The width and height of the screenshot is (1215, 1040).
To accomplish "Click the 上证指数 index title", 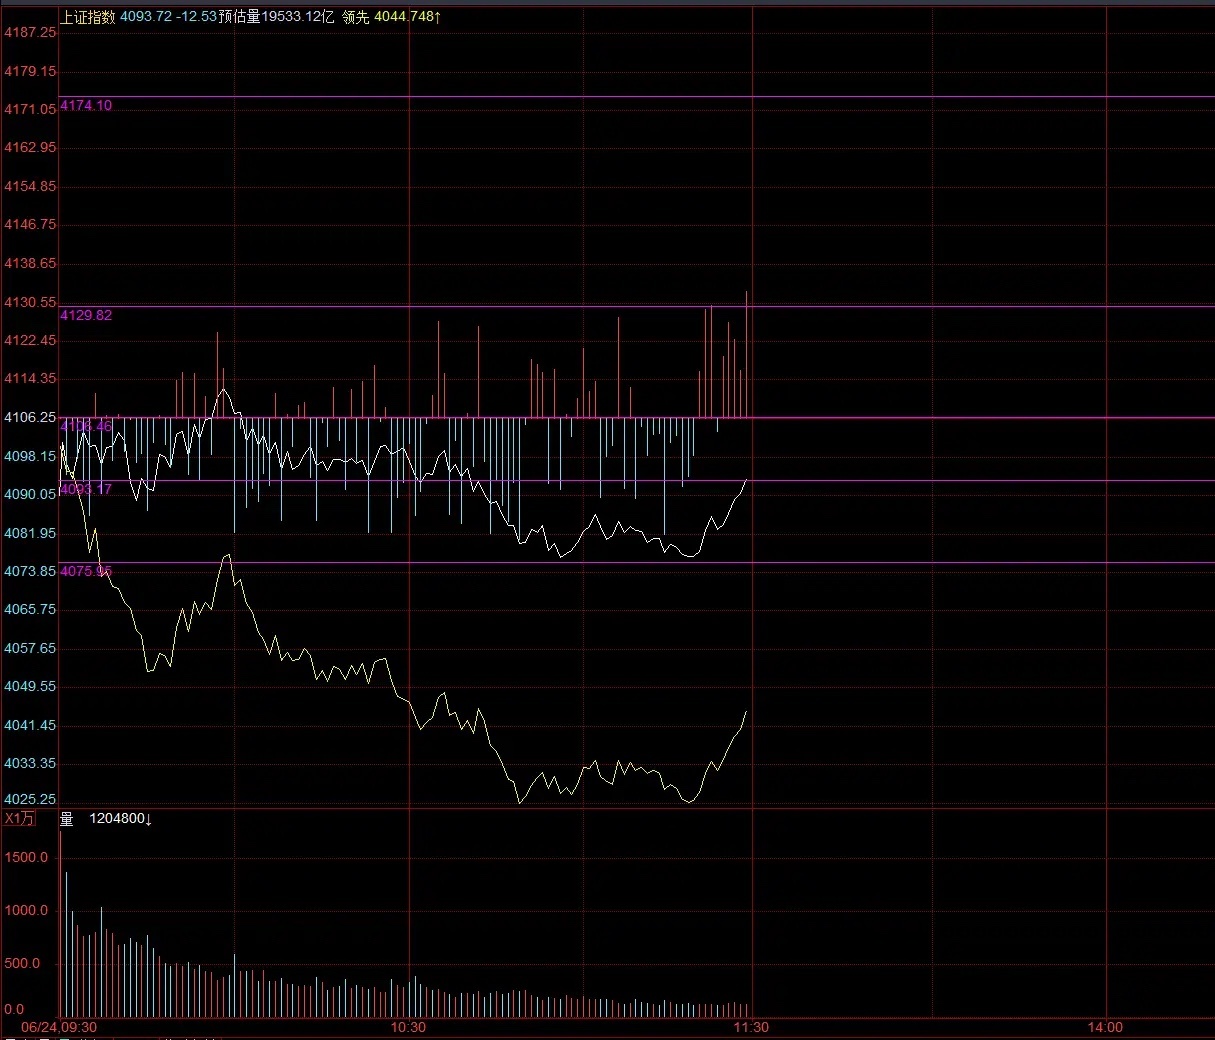I will point(88,16).
